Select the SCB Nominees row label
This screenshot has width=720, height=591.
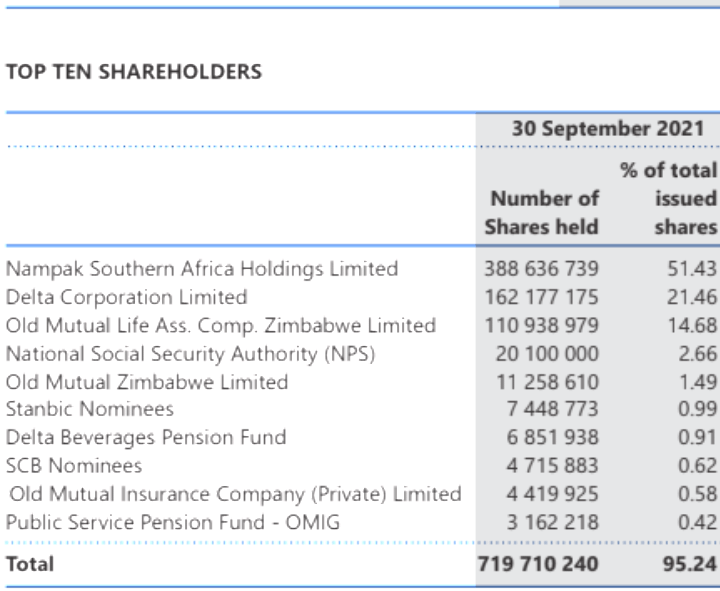(x=74, y=465)
